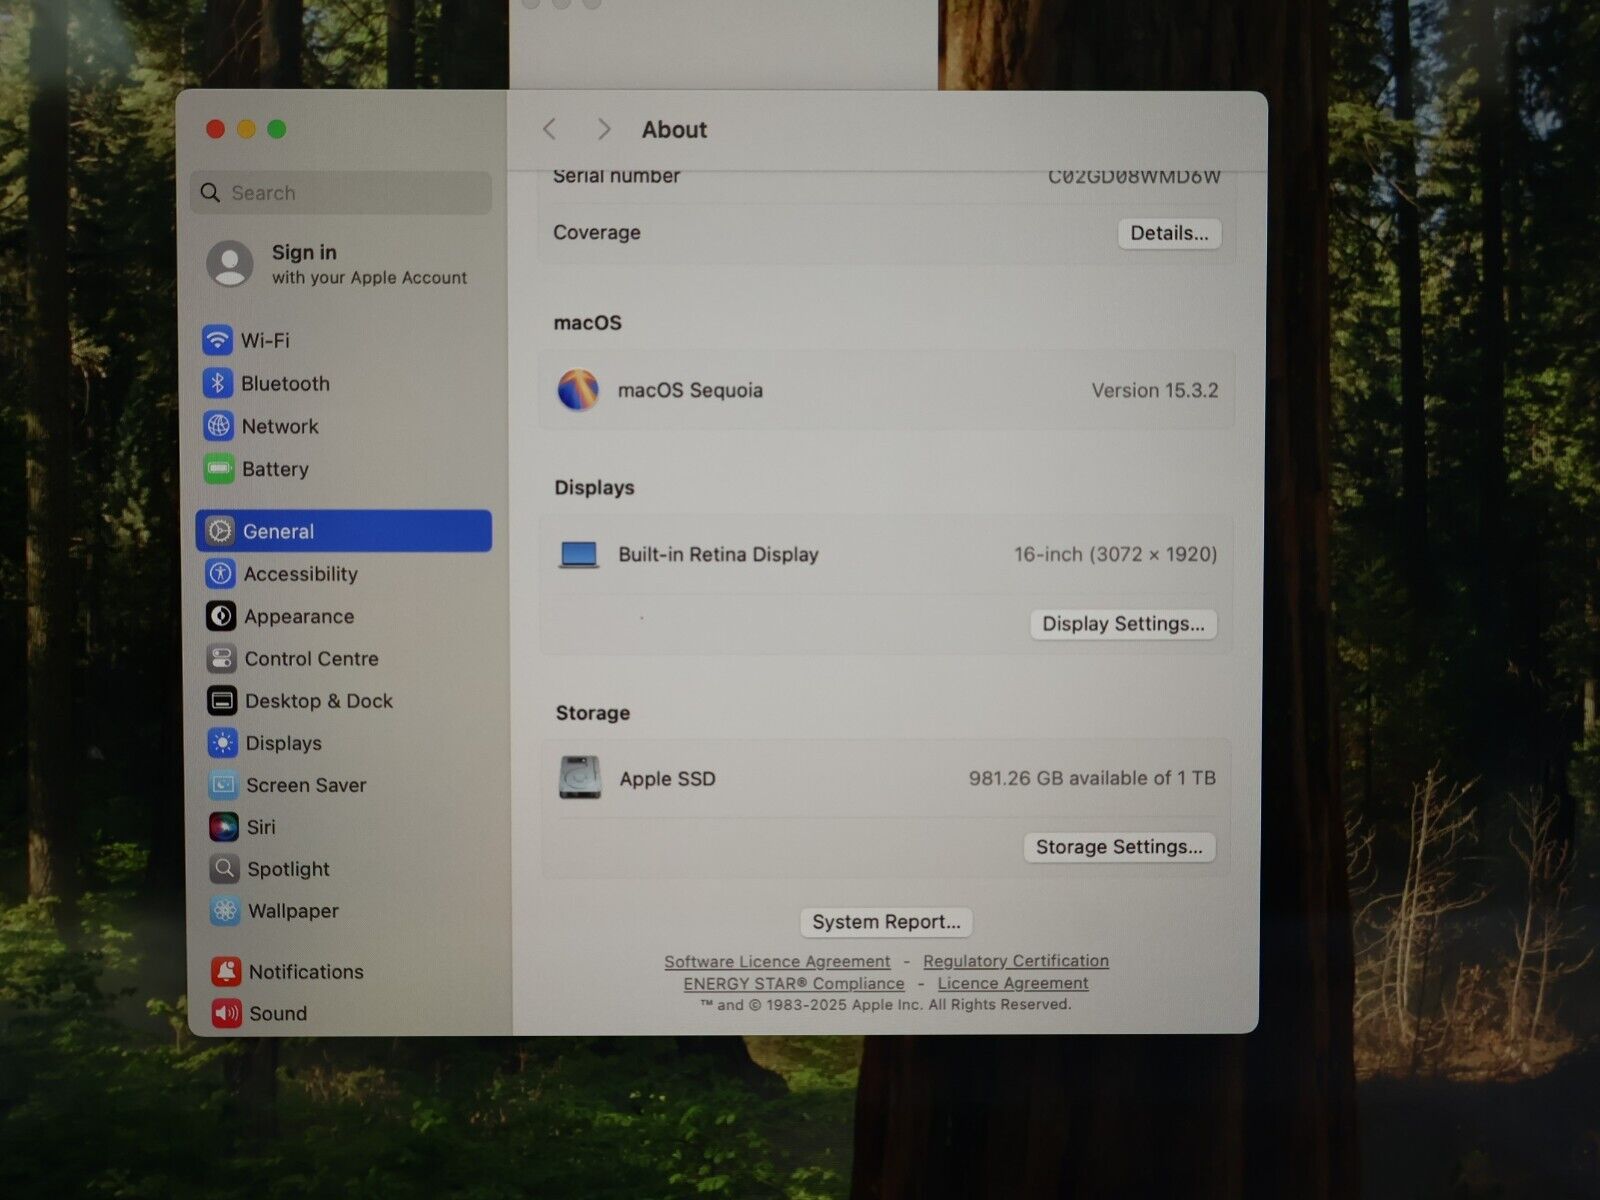
Task: Click the user avatar beside Sign in
Action: point(230,264)
